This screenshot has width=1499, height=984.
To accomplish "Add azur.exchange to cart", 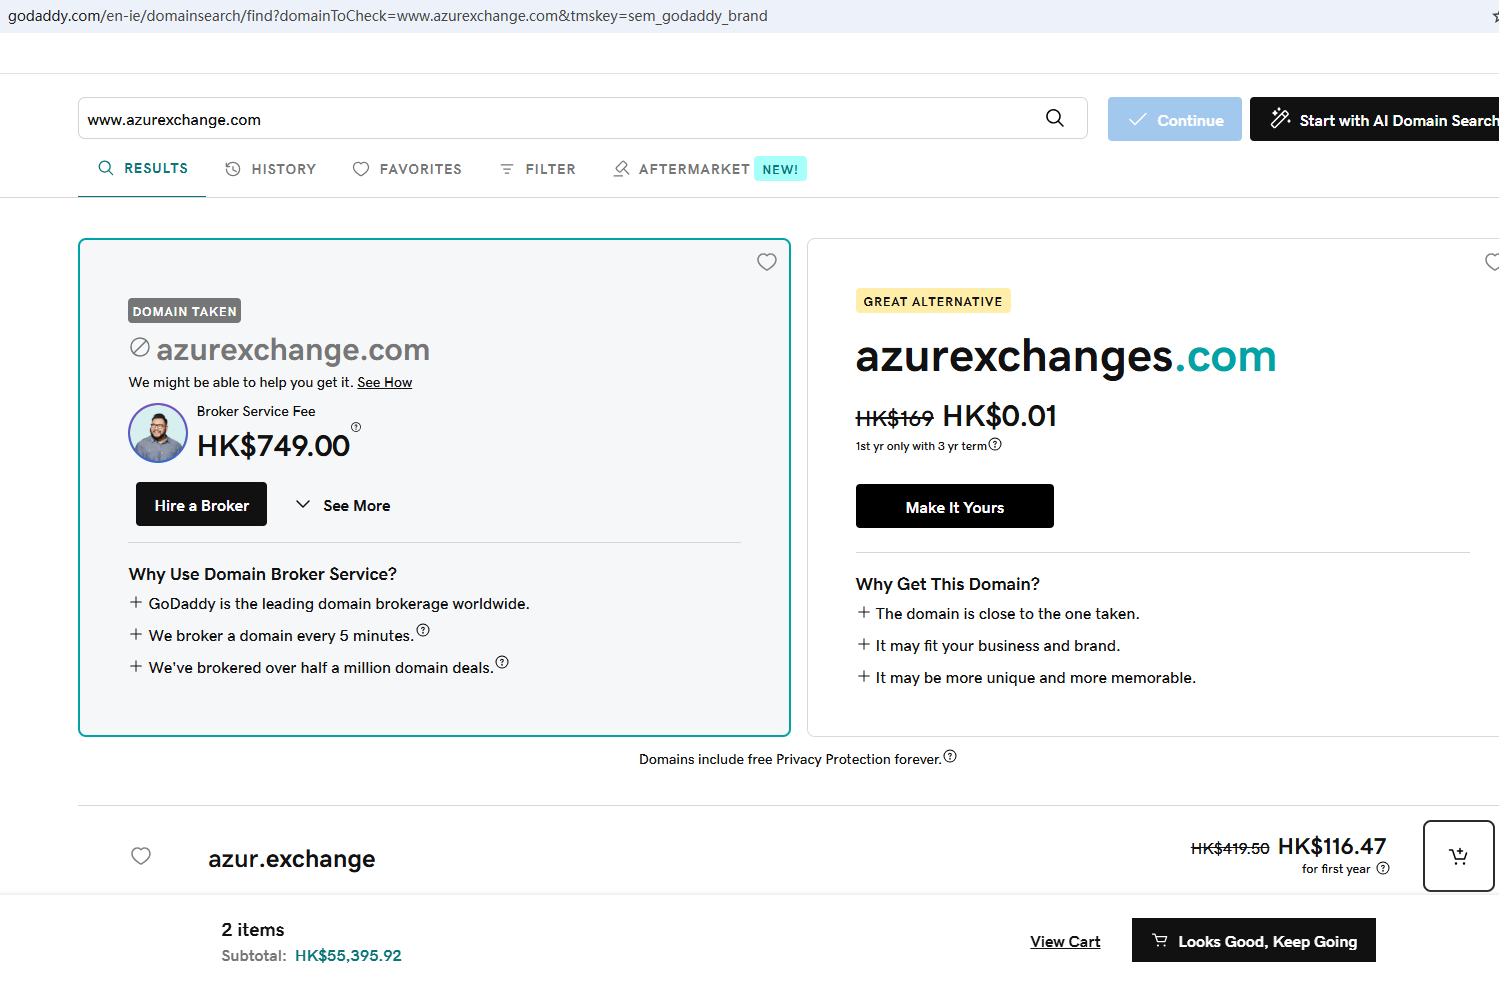I will pyautogui.click(x=1458, y=856).
